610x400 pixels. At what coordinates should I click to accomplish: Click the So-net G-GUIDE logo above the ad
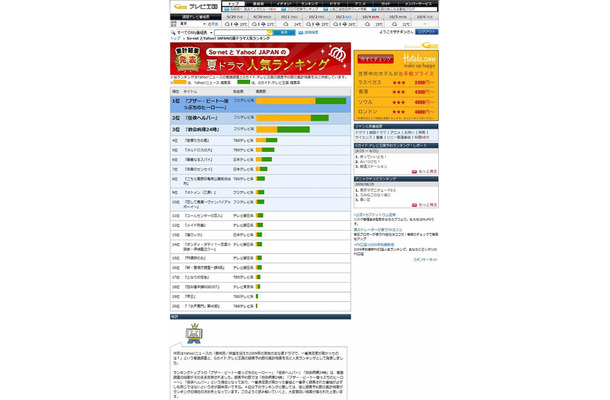click(x=421, y=46)
